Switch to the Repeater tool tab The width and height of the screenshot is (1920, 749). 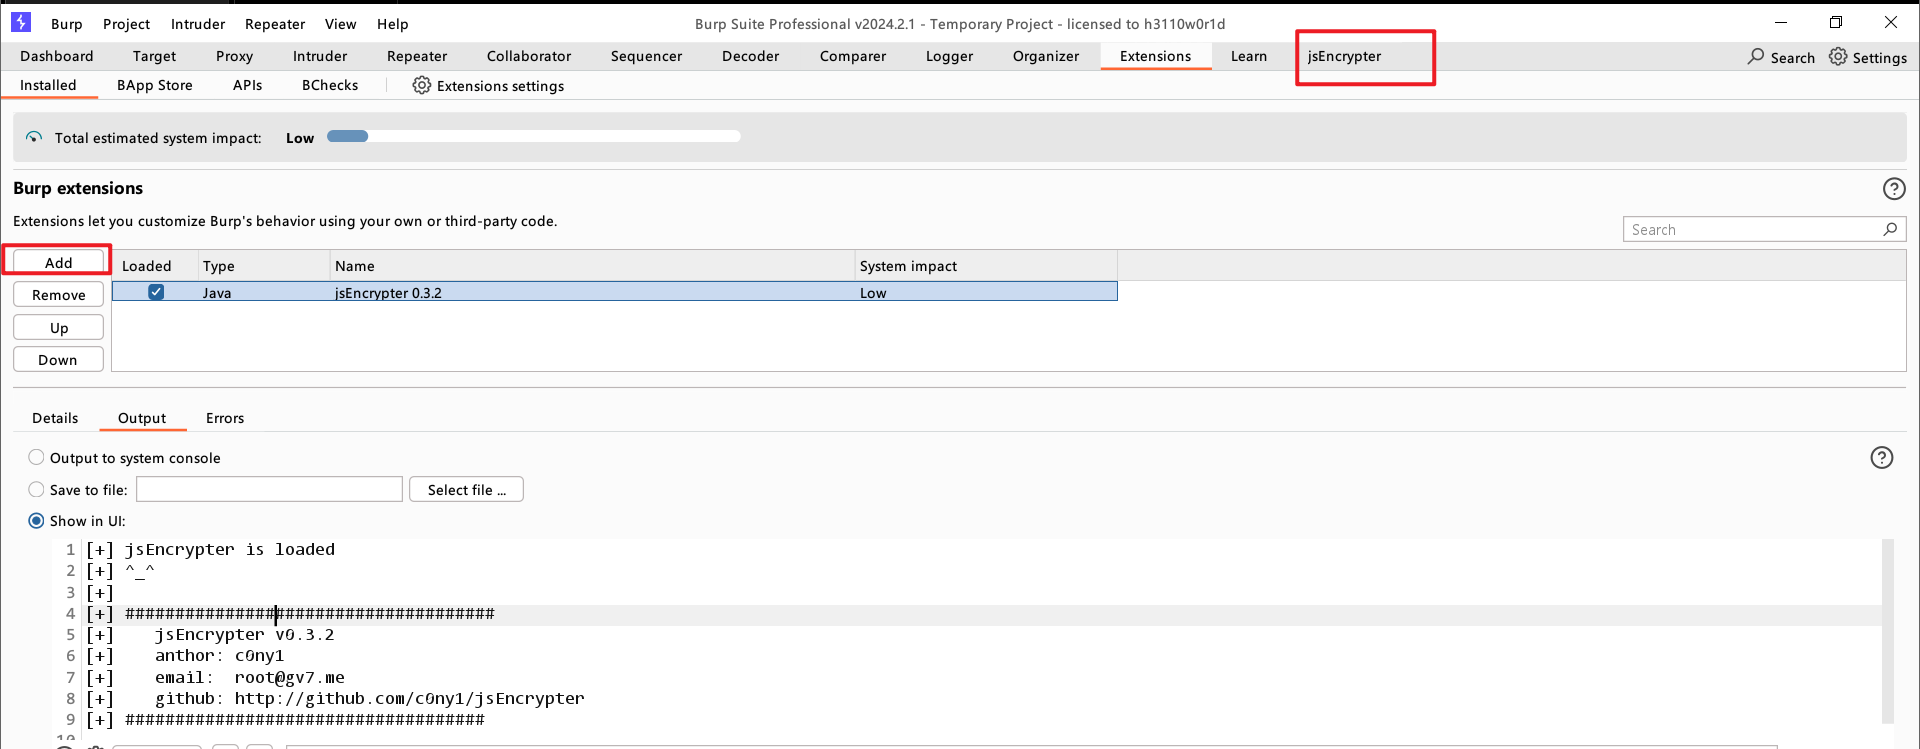pyautogui.click(x=417, y=56)
